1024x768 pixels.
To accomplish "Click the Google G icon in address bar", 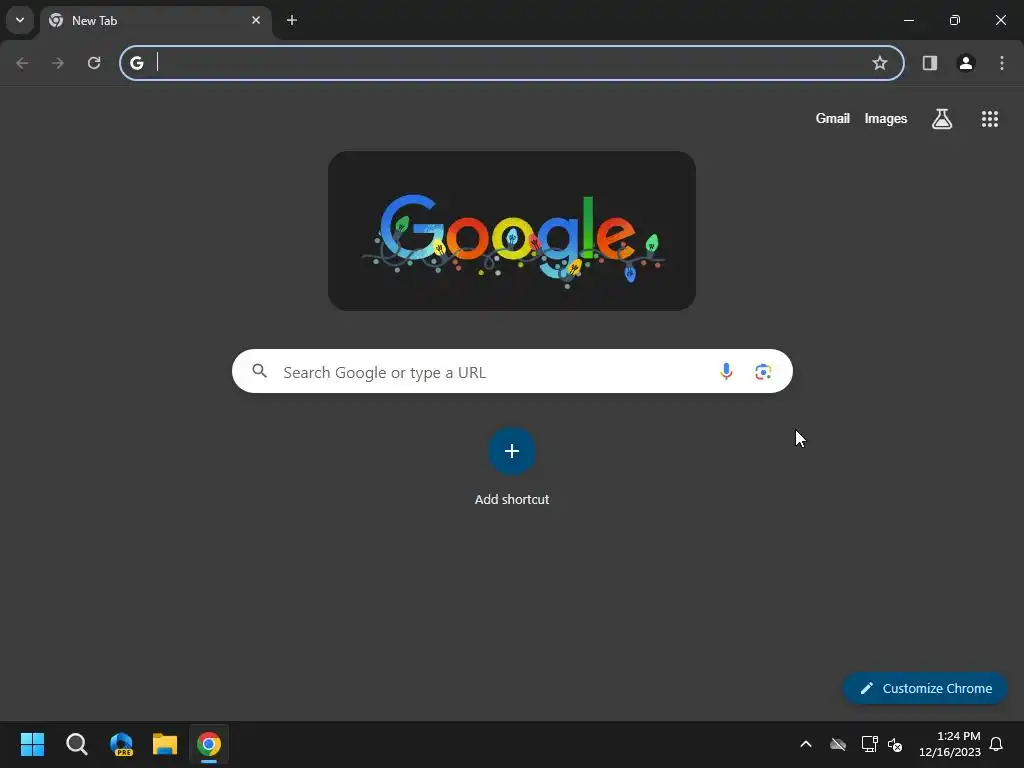I will point(136,63).
